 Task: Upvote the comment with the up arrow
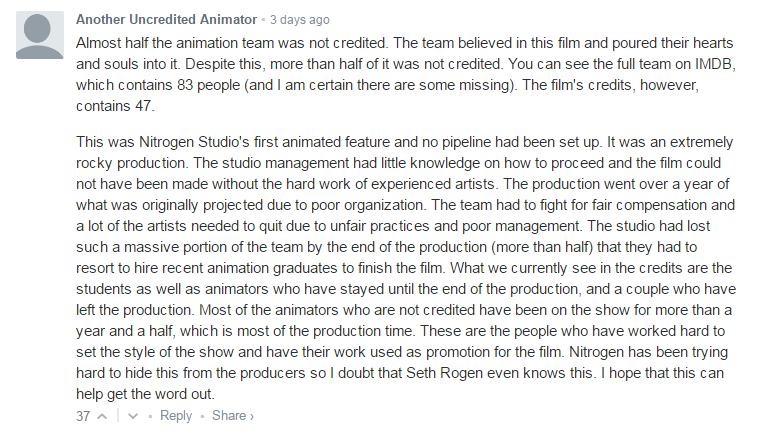click(x=102, y=417)
